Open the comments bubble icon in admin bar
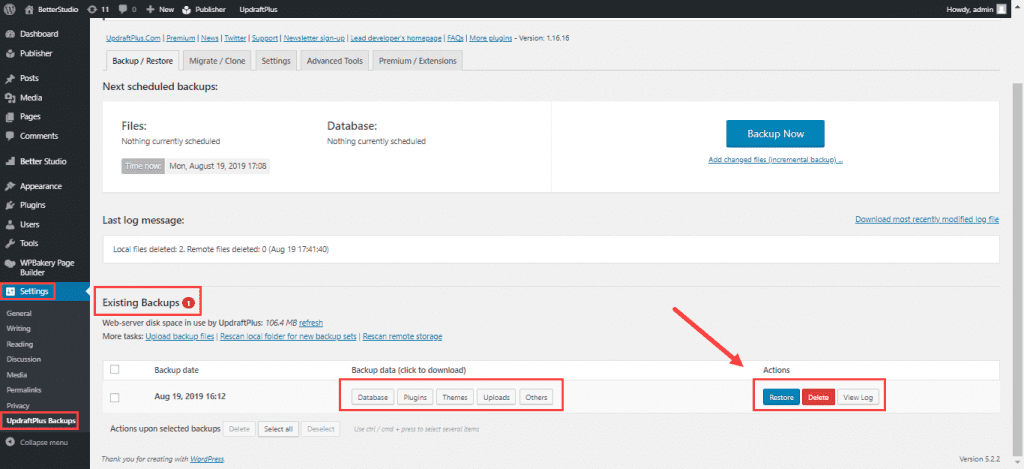Image resolution: width=1024 pixels, height=469 pixels. pos(123,9)
